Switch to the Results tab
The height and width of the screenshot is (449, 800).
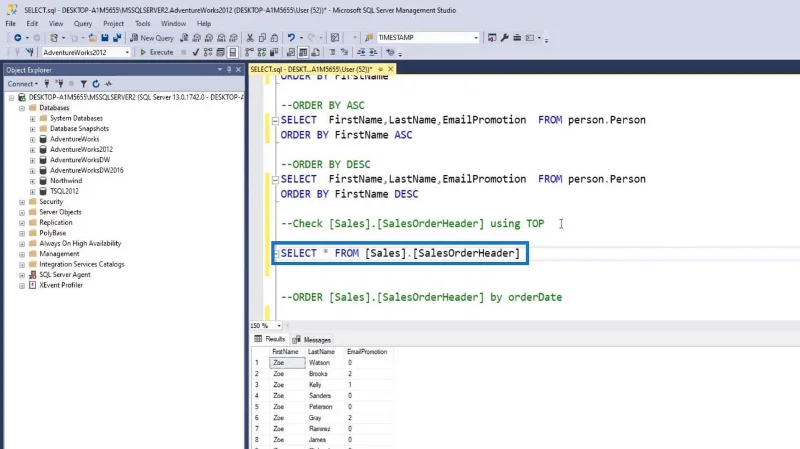(270, 339)
